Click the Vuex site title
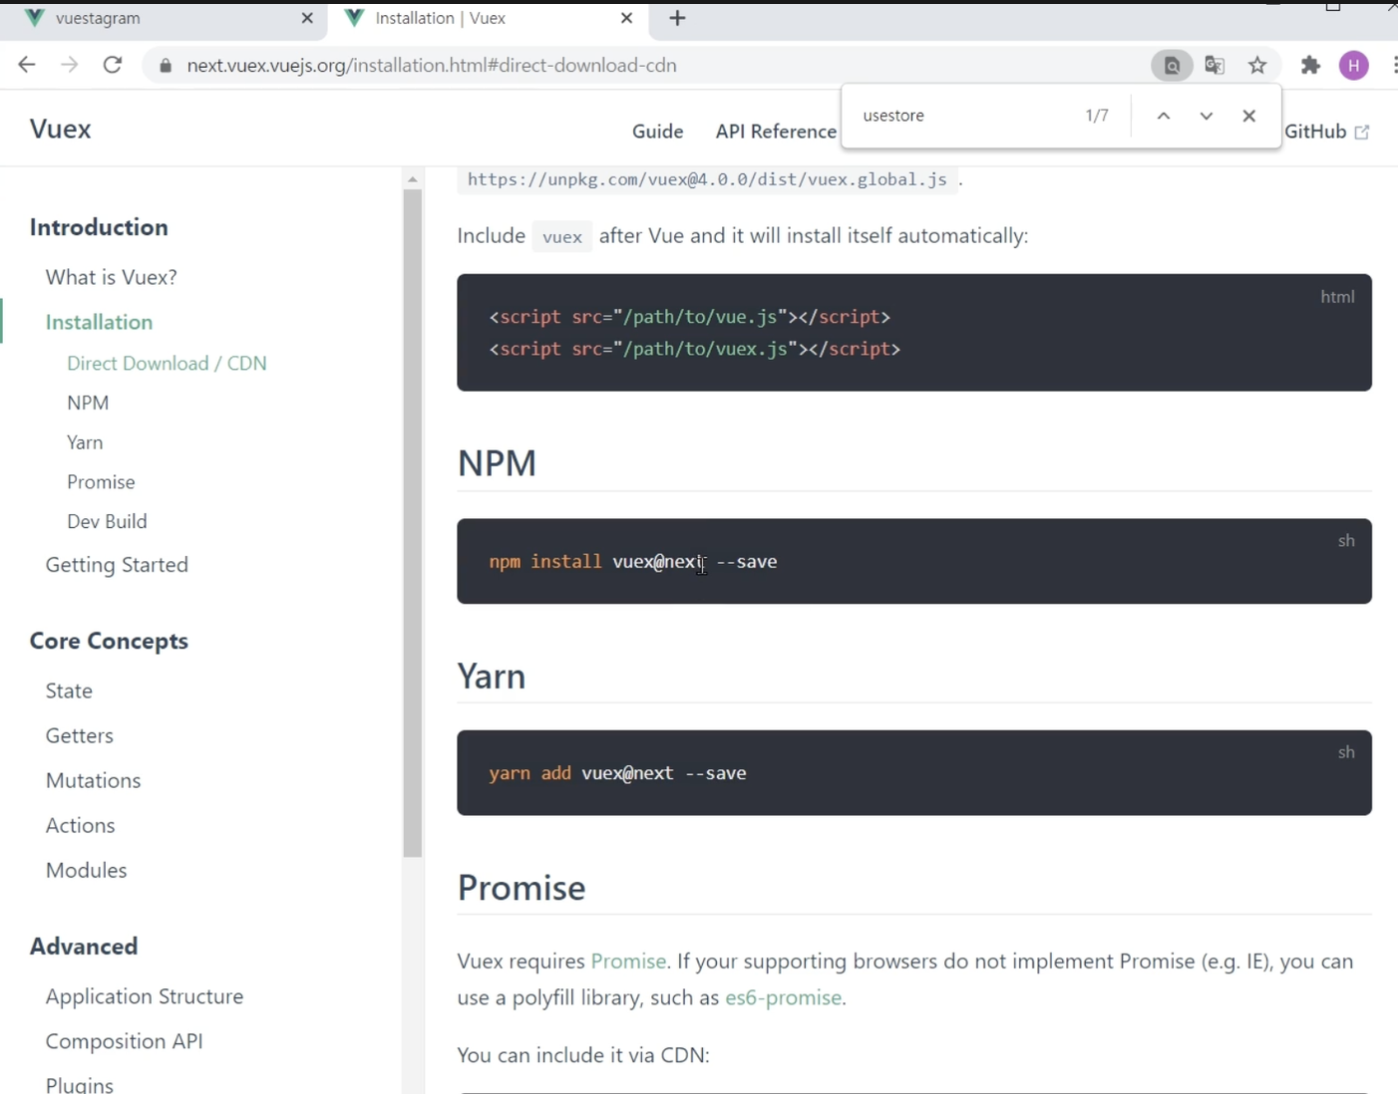This screenshot has width=1398, height=1094. 60,129
